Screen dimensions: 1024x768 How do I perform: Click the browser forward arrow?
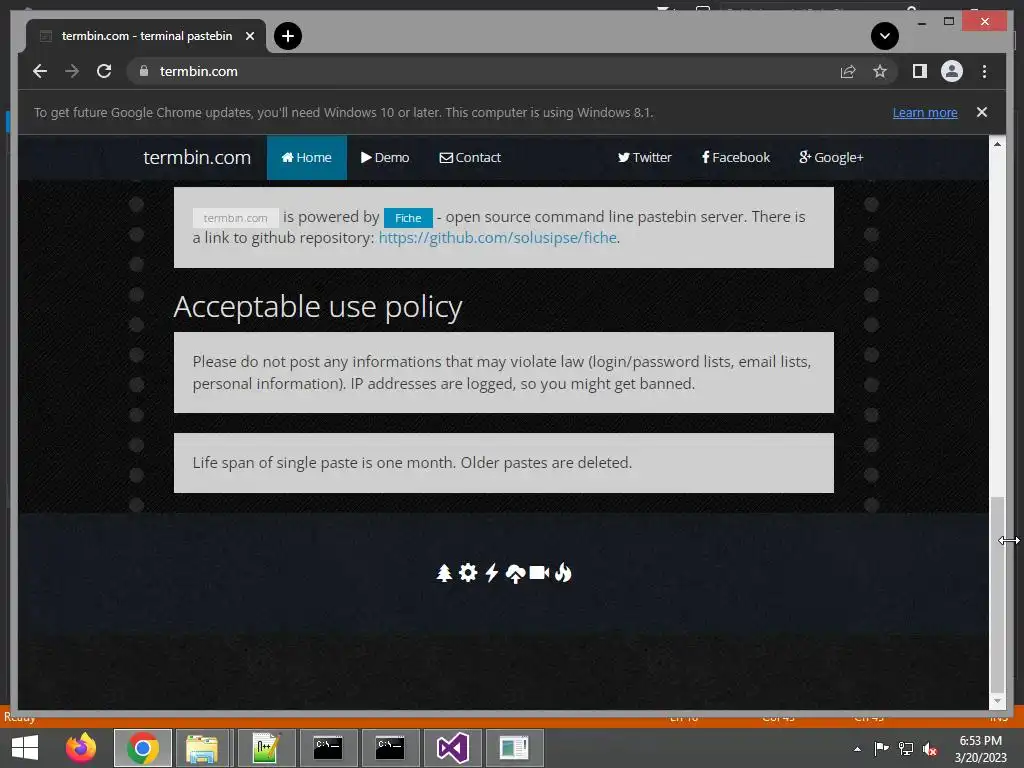[x=72, y=71]
